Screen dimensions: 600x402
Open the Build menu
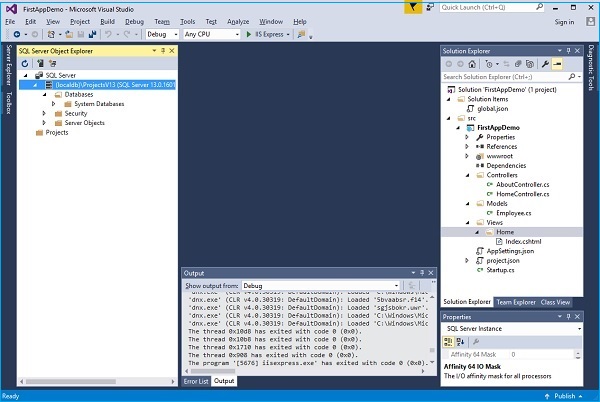tap(108, 22)
